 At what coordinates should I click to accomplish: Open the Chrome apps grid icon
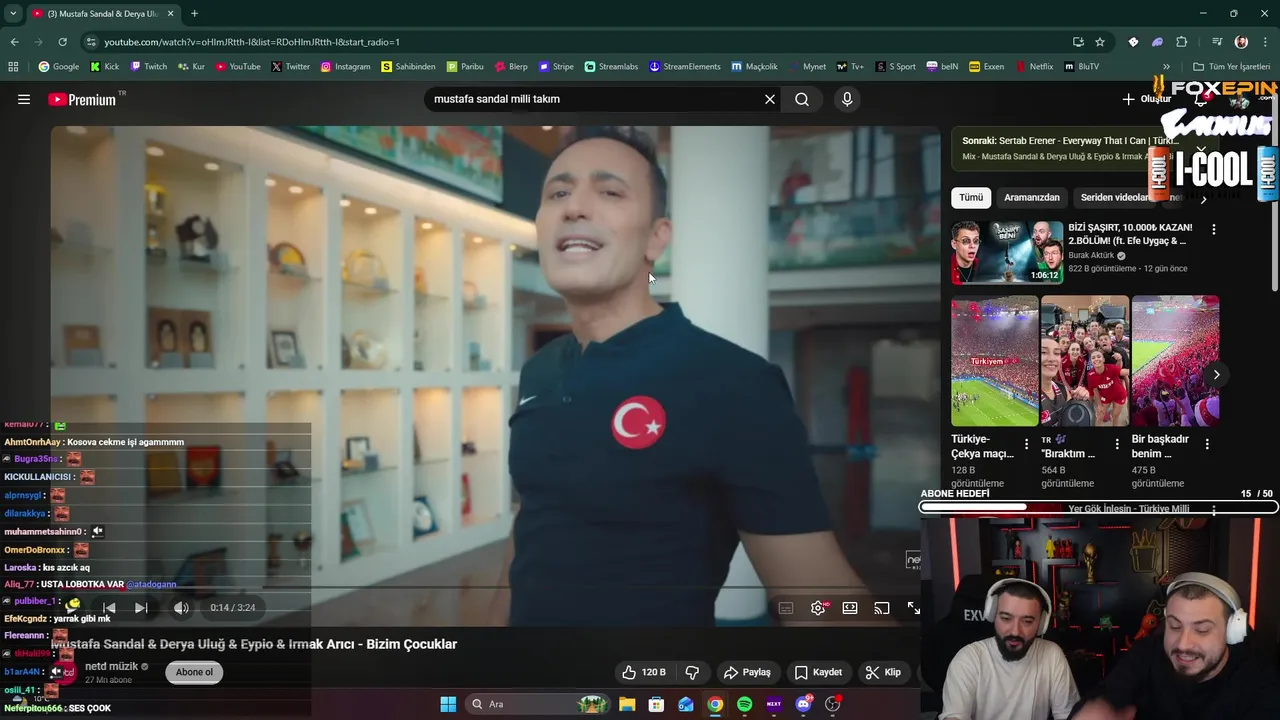point(13,67)
